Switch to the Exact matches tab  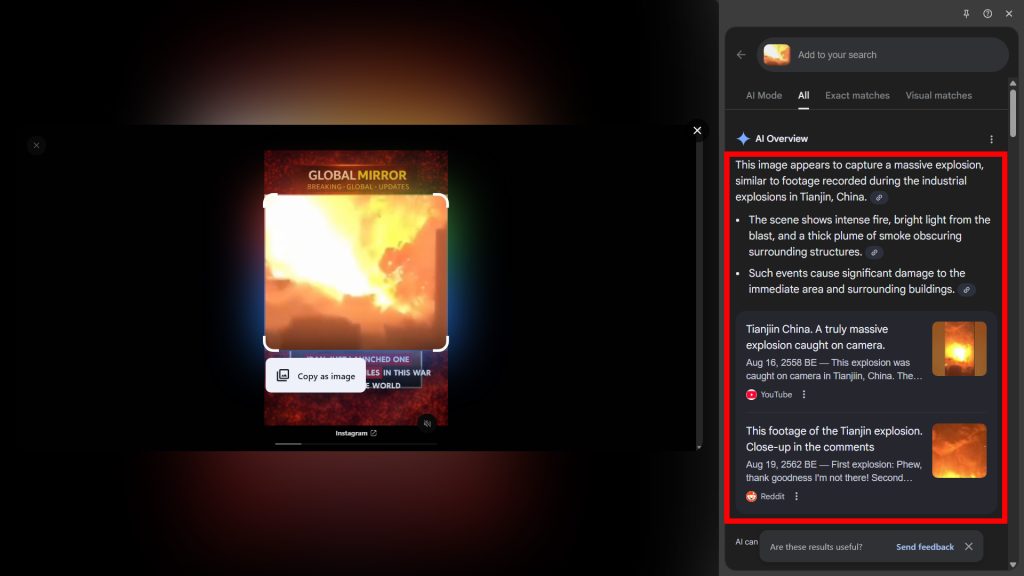[857, 95]
